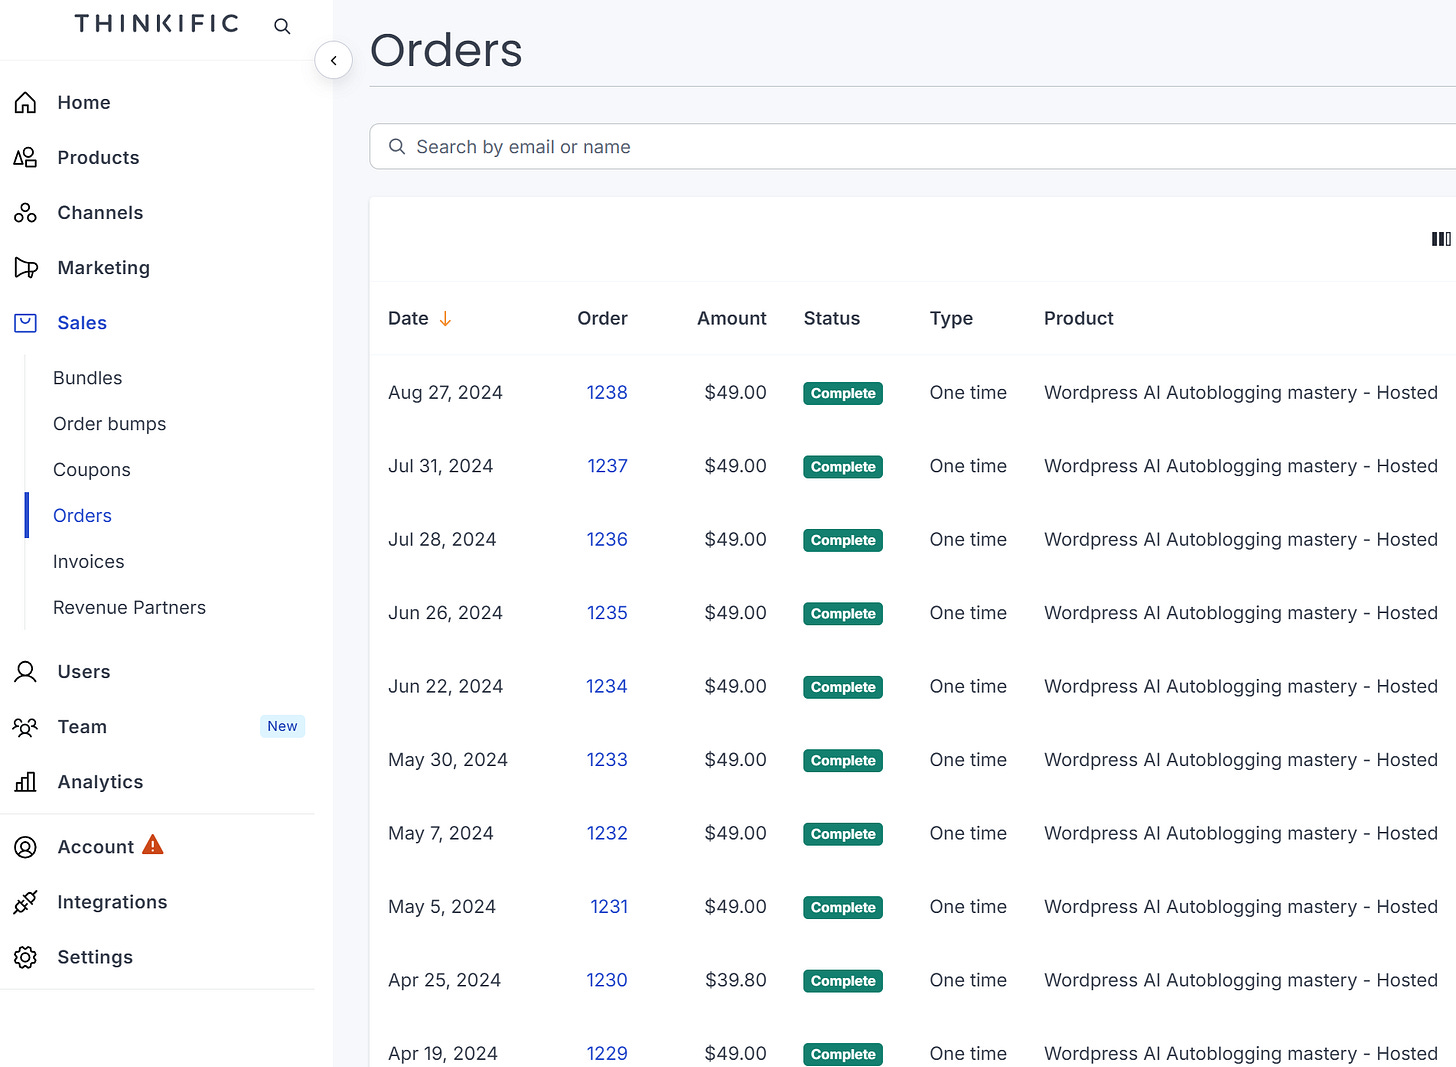Open order 1235
The image size is (1456, 1067).
tap(607, 612)
